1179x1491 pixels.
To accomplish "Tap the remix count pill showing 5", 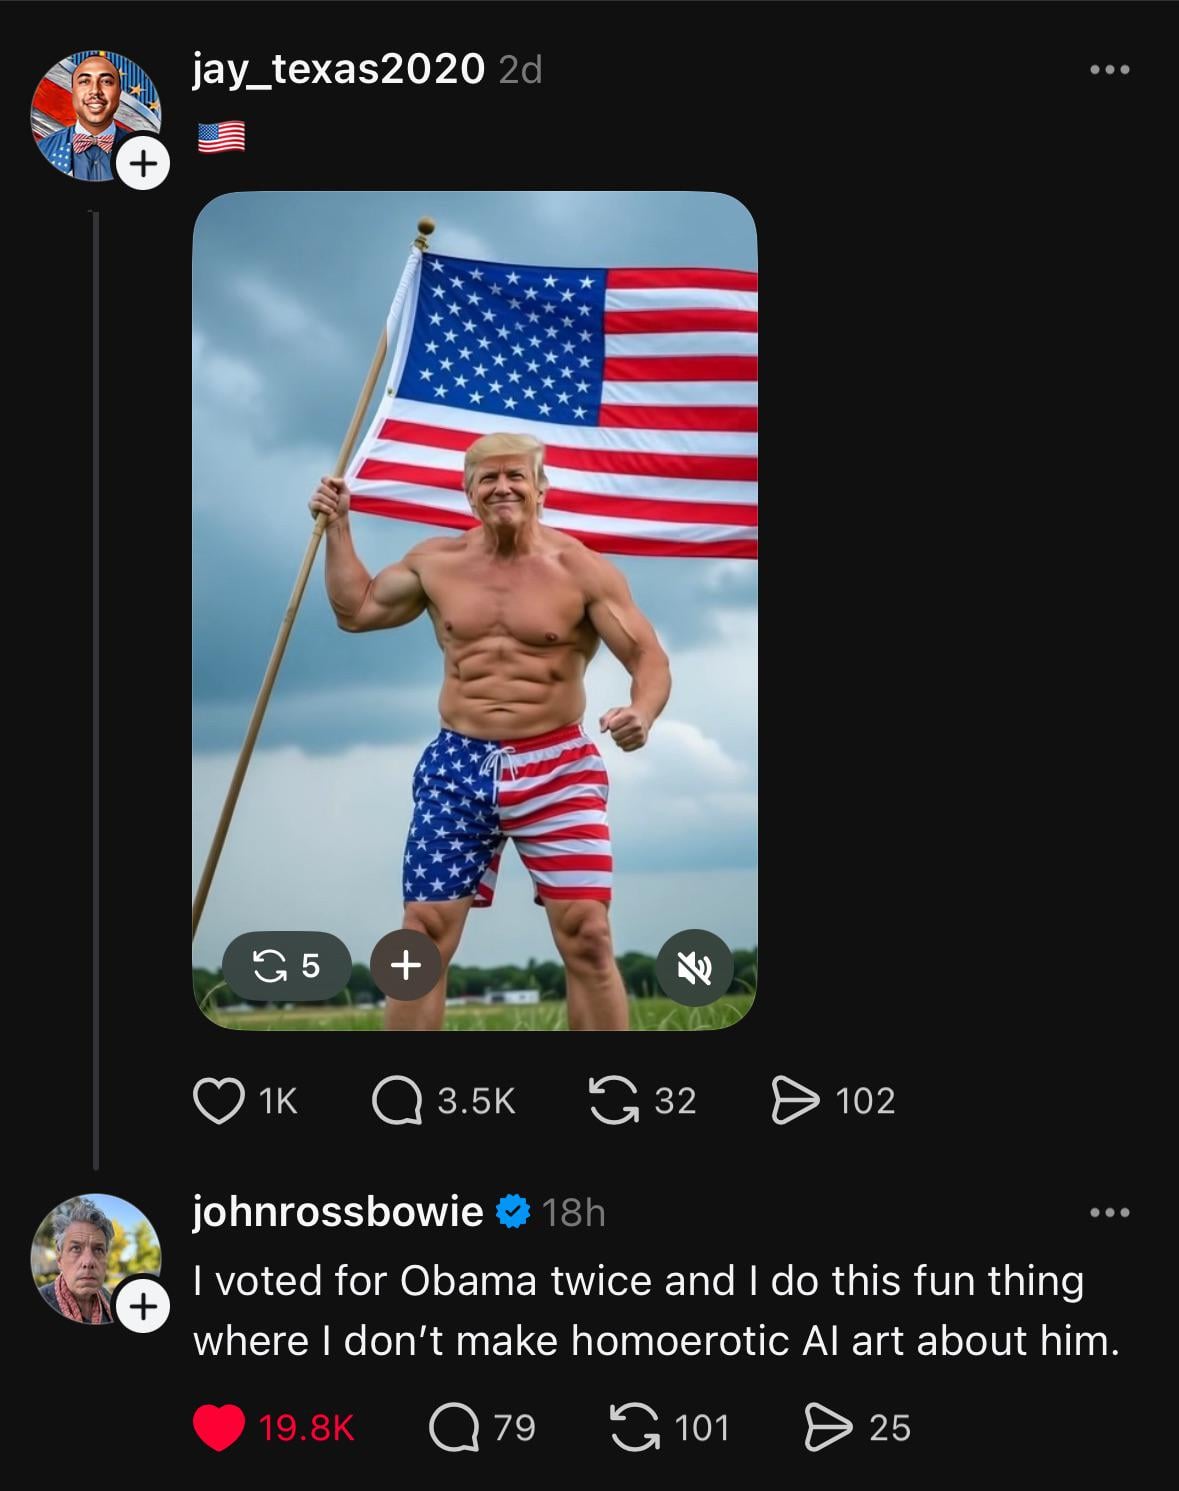I will (287, 965).
